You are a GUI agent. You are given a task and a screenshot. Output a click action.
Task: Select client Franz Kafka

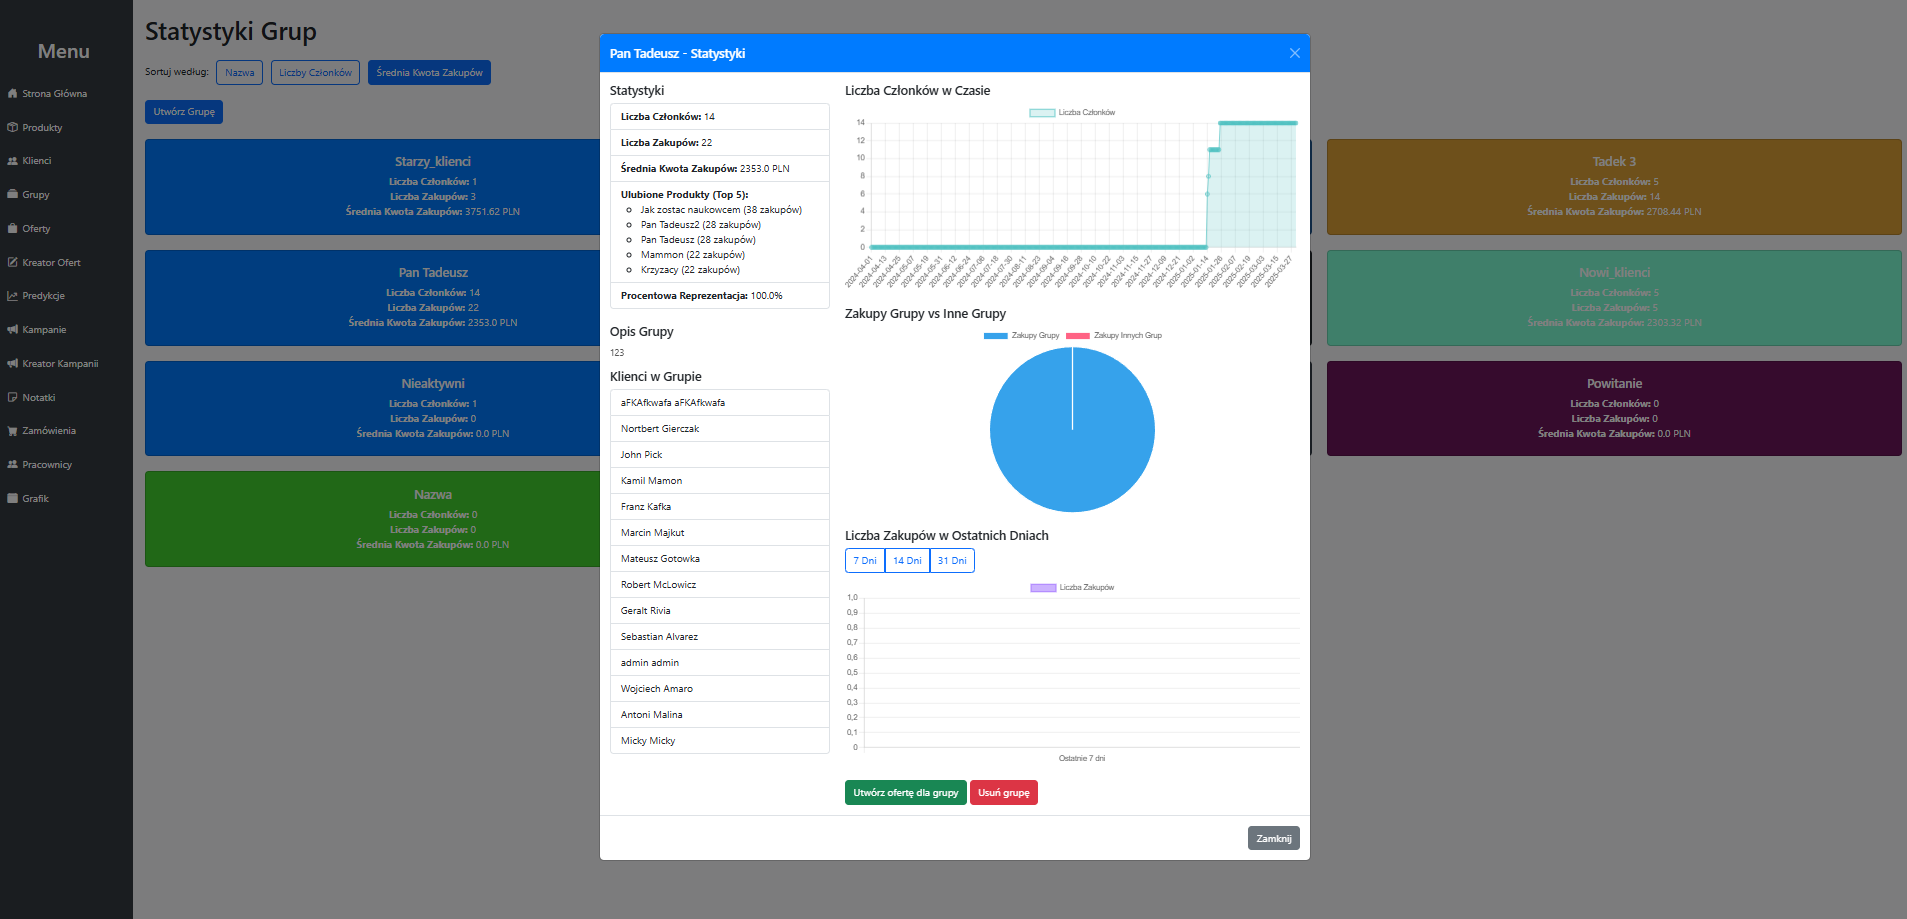720,507
